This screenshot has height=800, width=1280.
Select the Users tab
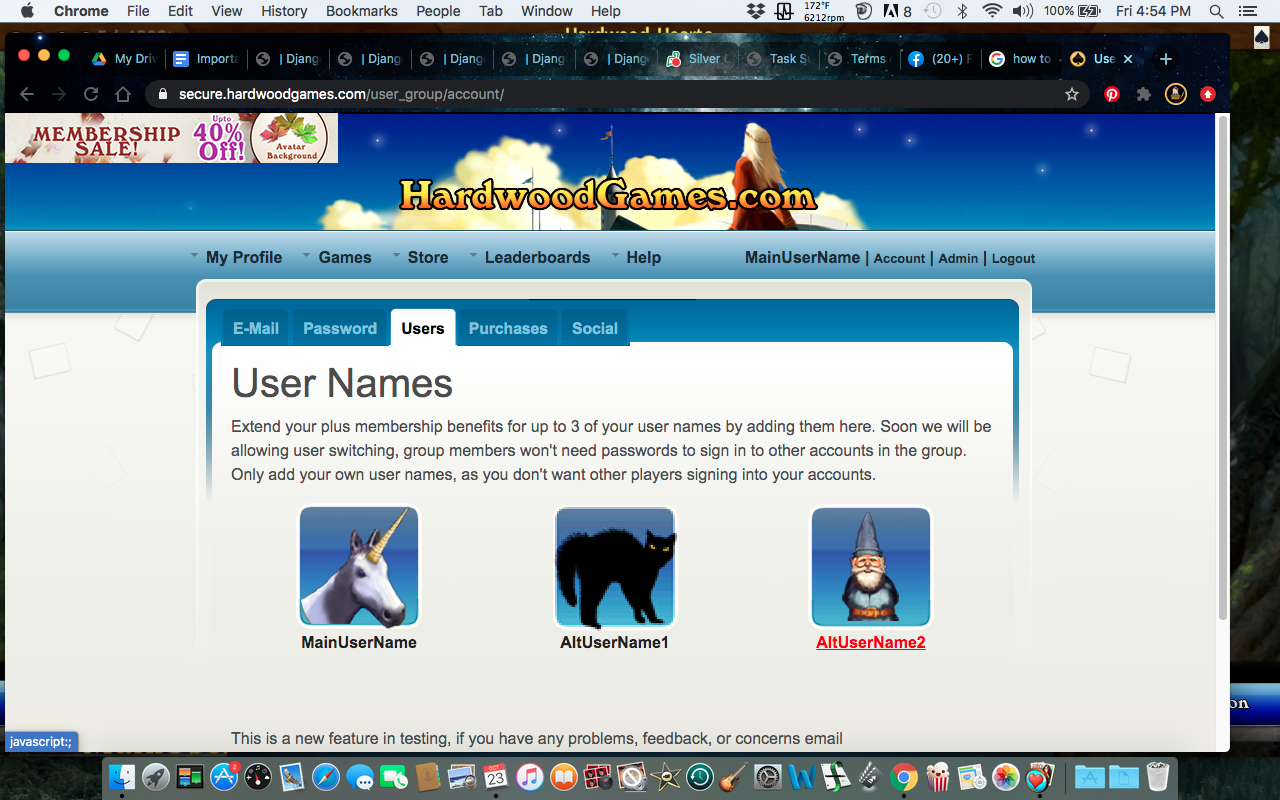(x=423, y=328)
